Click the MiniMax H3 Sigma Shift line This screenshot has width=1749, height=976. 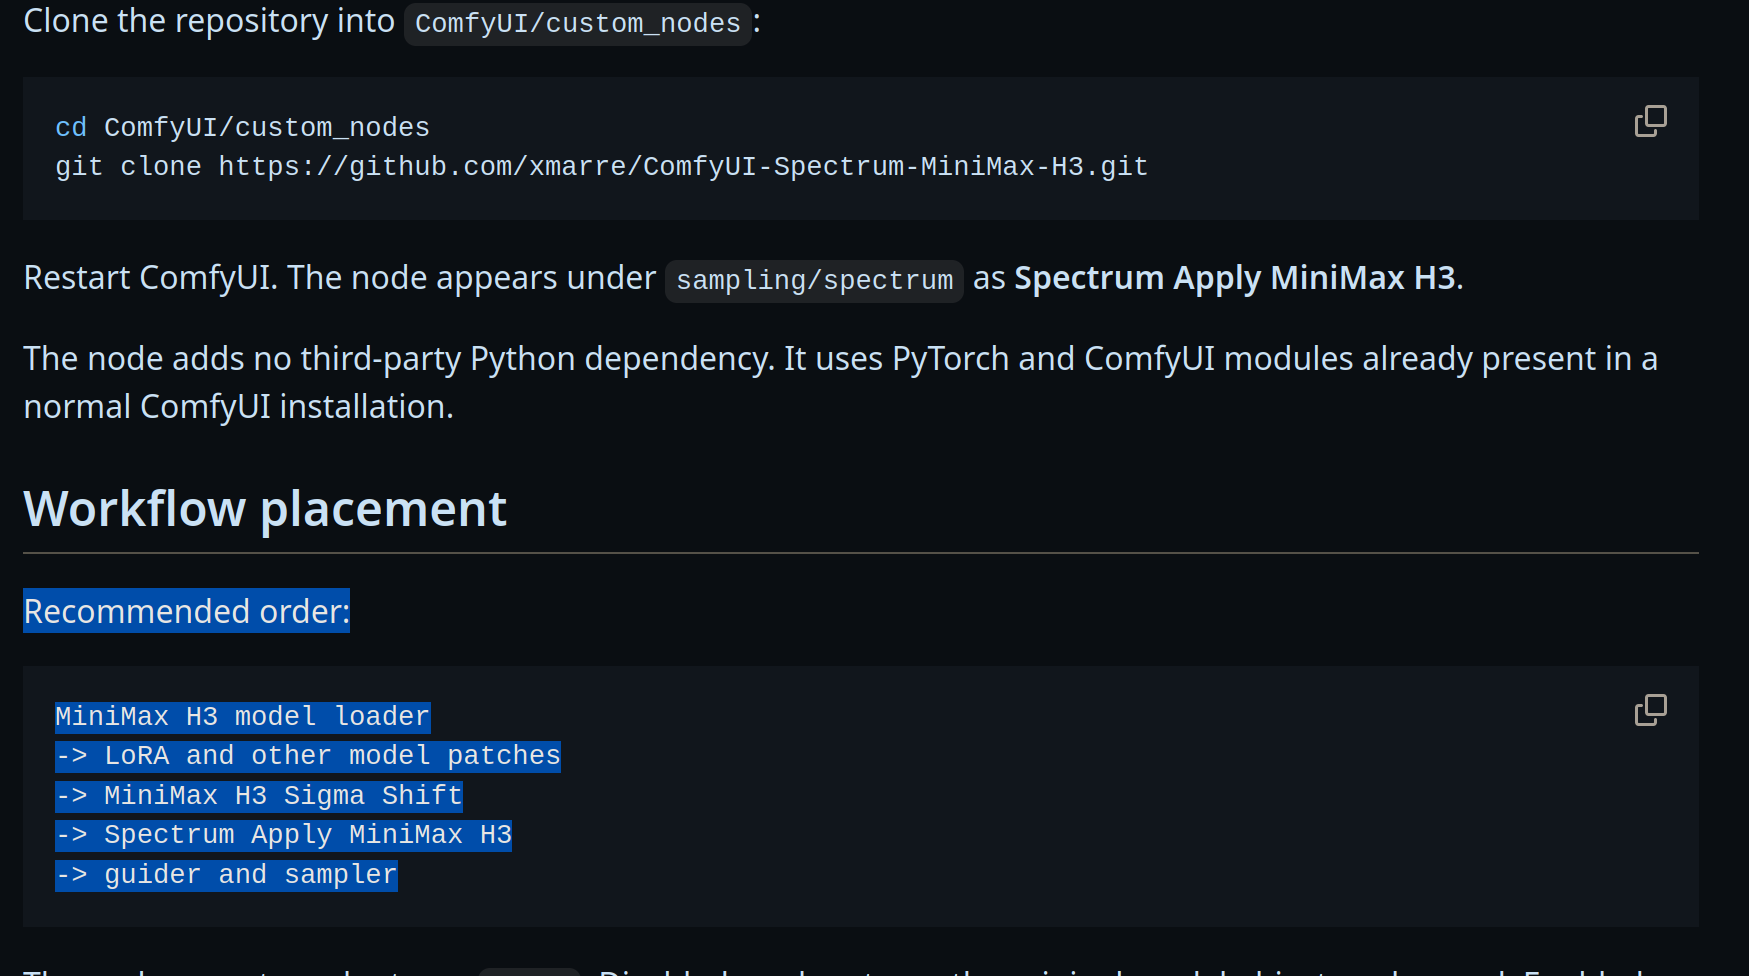point(259,796)
